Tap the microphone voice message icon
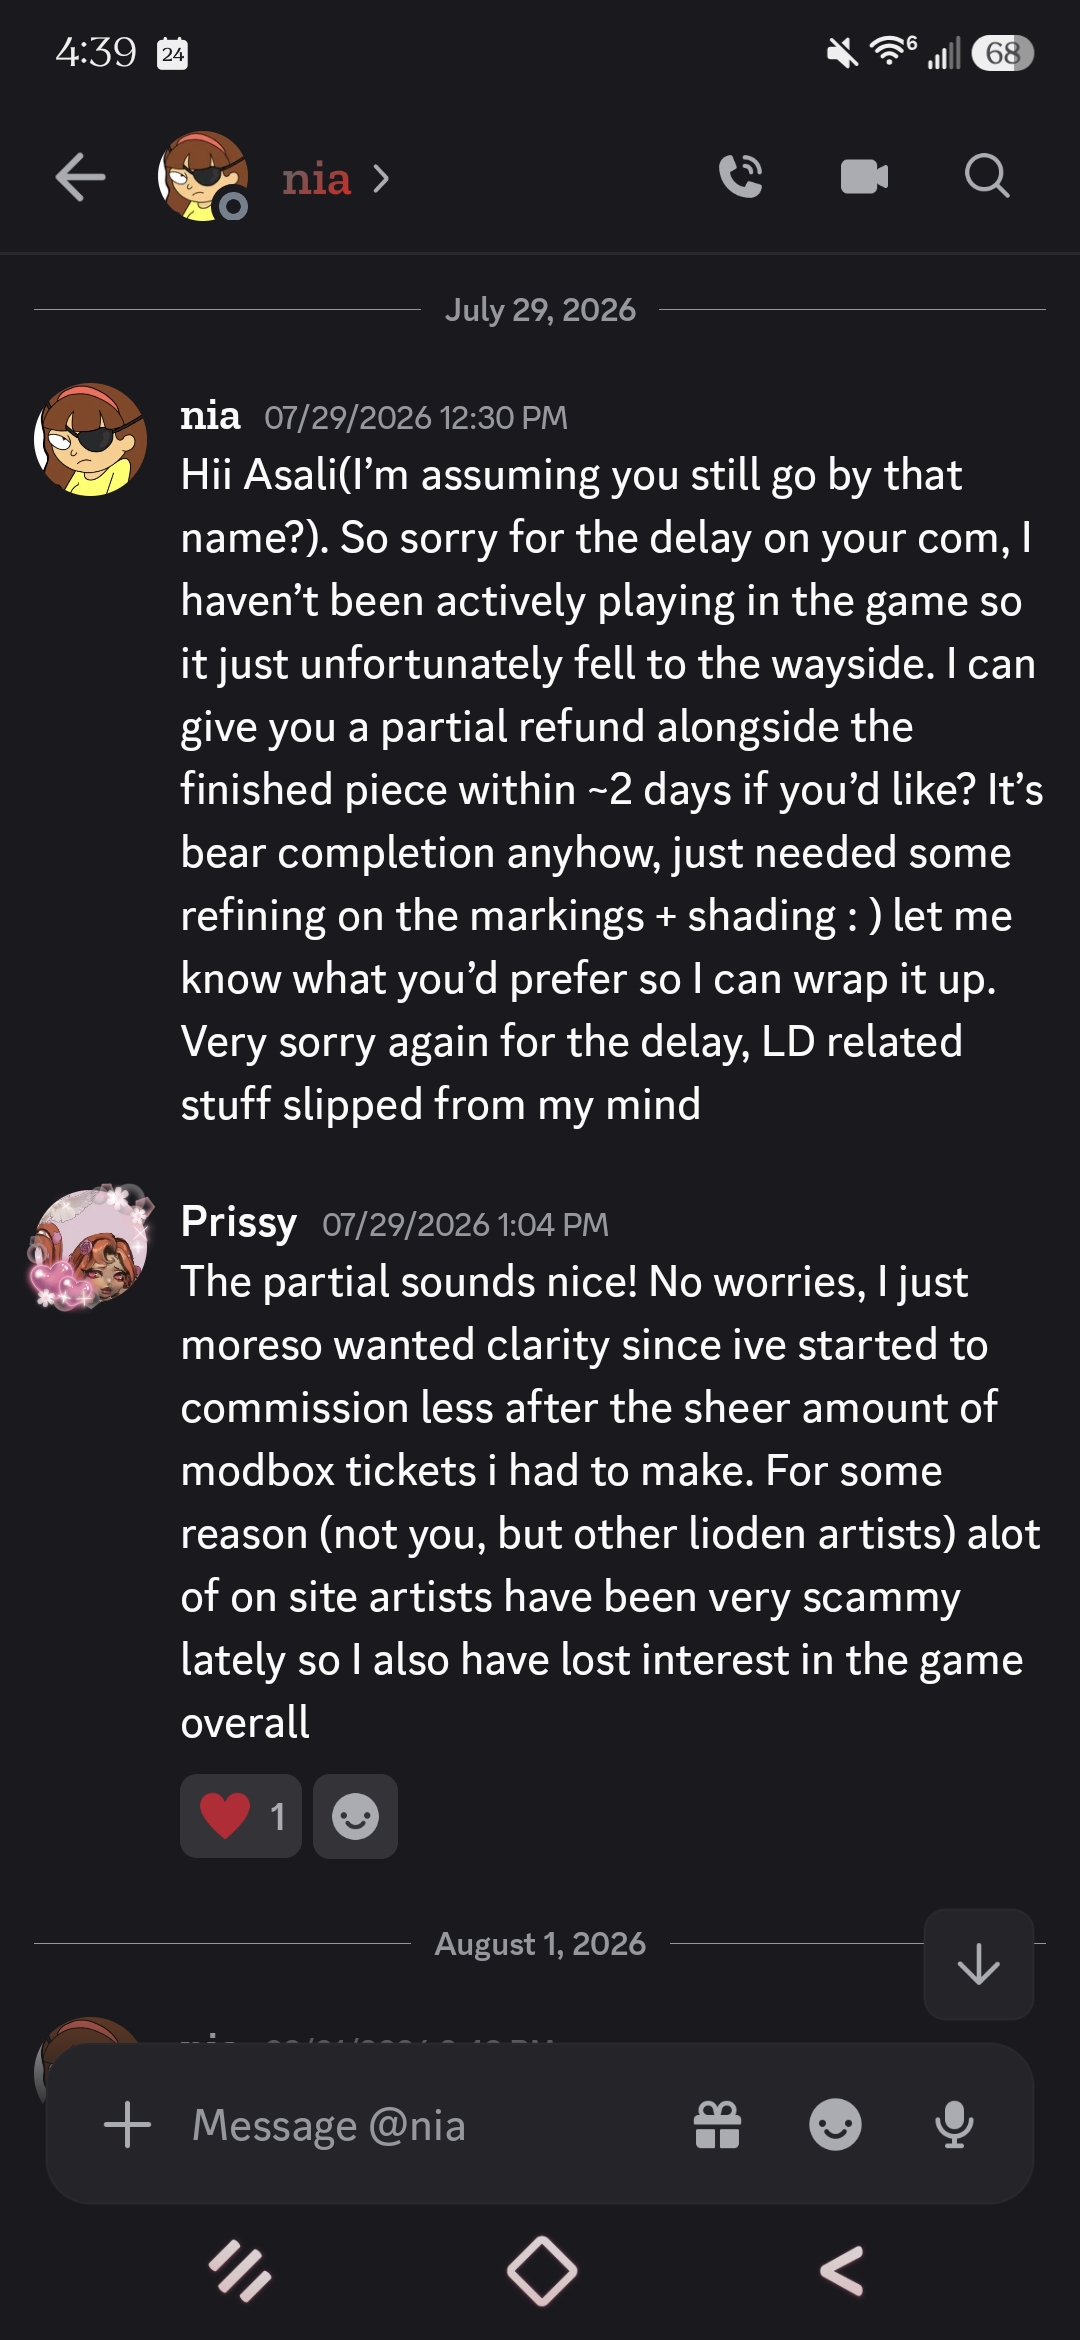 (954, 2124)
